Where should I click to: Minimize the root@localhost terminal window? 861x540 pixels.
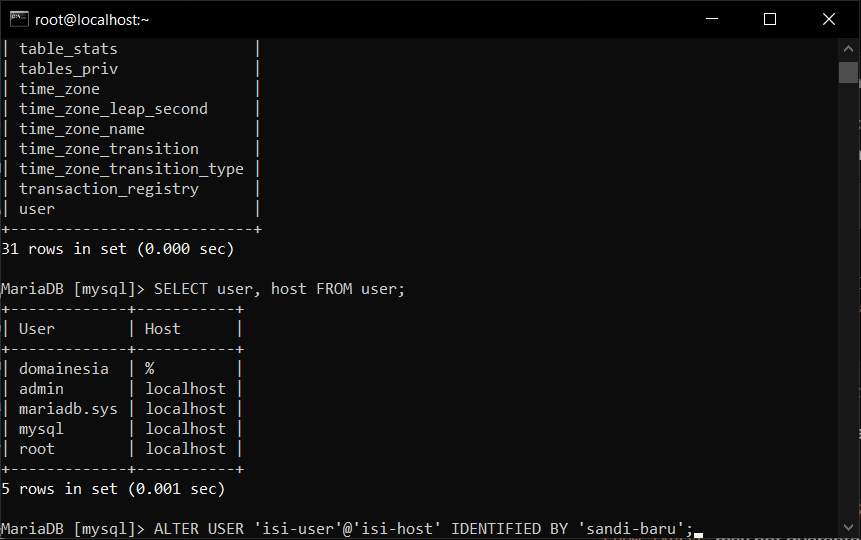(712, 19)
